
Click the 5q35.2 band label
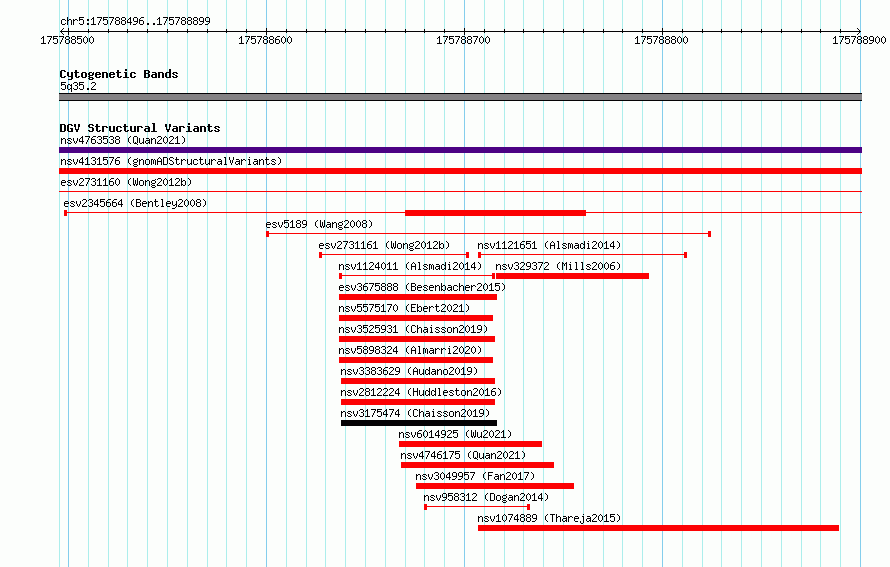pyautogui.click(x=78, y=86)
